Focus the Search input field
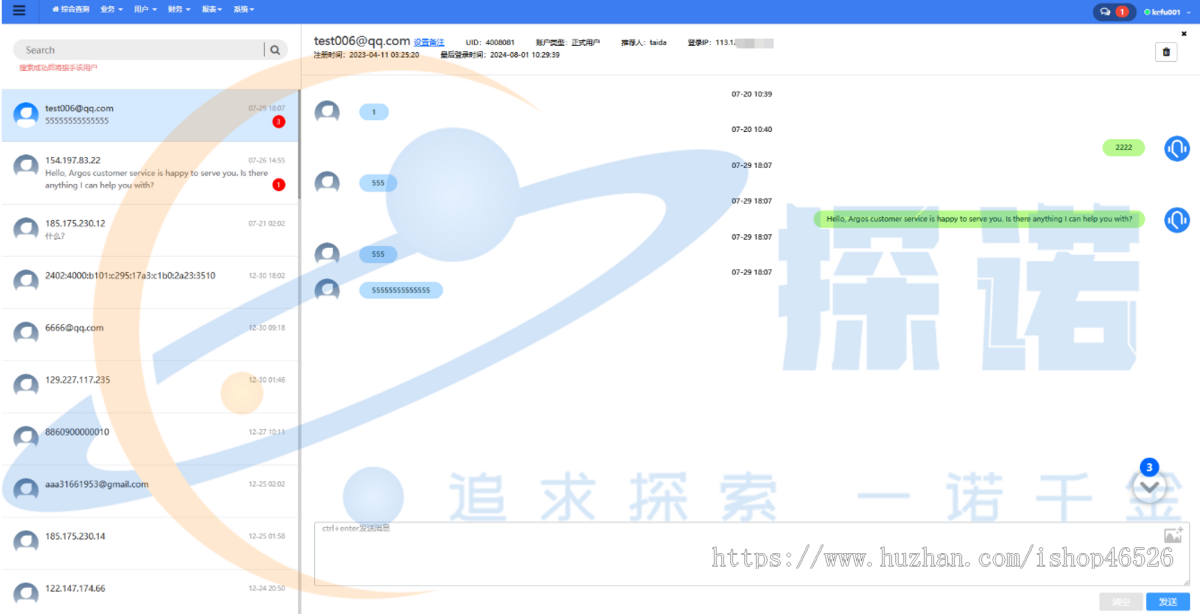 [x=140, y=49]
